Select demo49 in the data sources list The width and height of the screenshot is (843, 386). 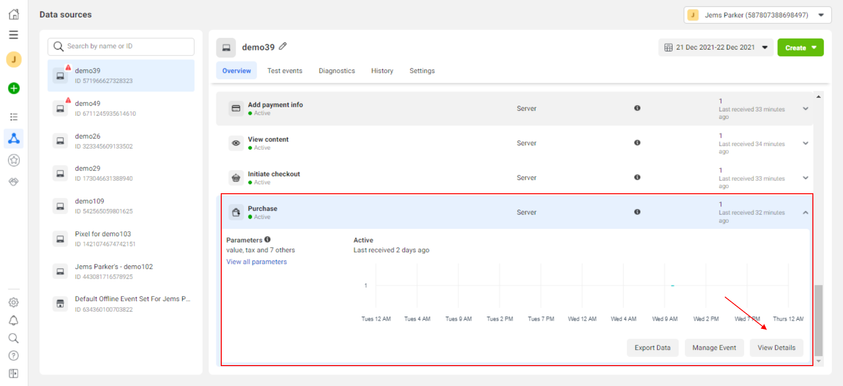(121, 108)
